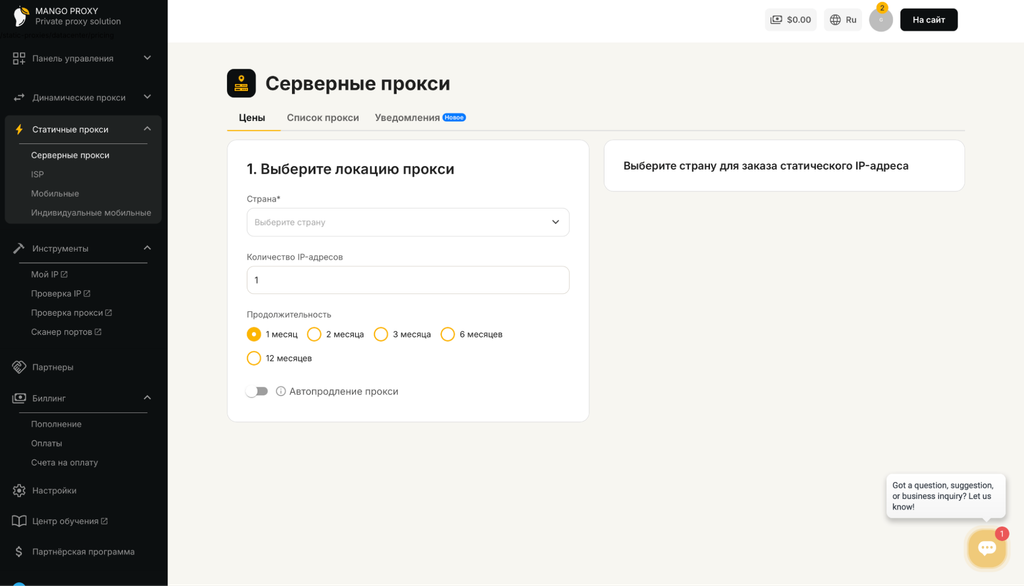Viewport: 1024px width, 586px height.
Task: Open Мобильные proxies in sidebar
Action: tap(55, 193)
